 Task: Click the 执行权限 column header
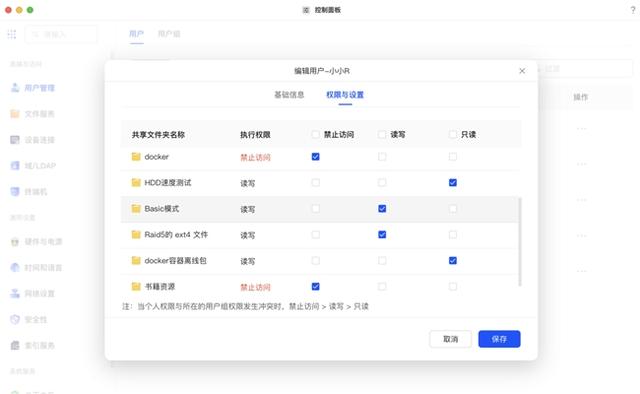click(x=255, y=135)
